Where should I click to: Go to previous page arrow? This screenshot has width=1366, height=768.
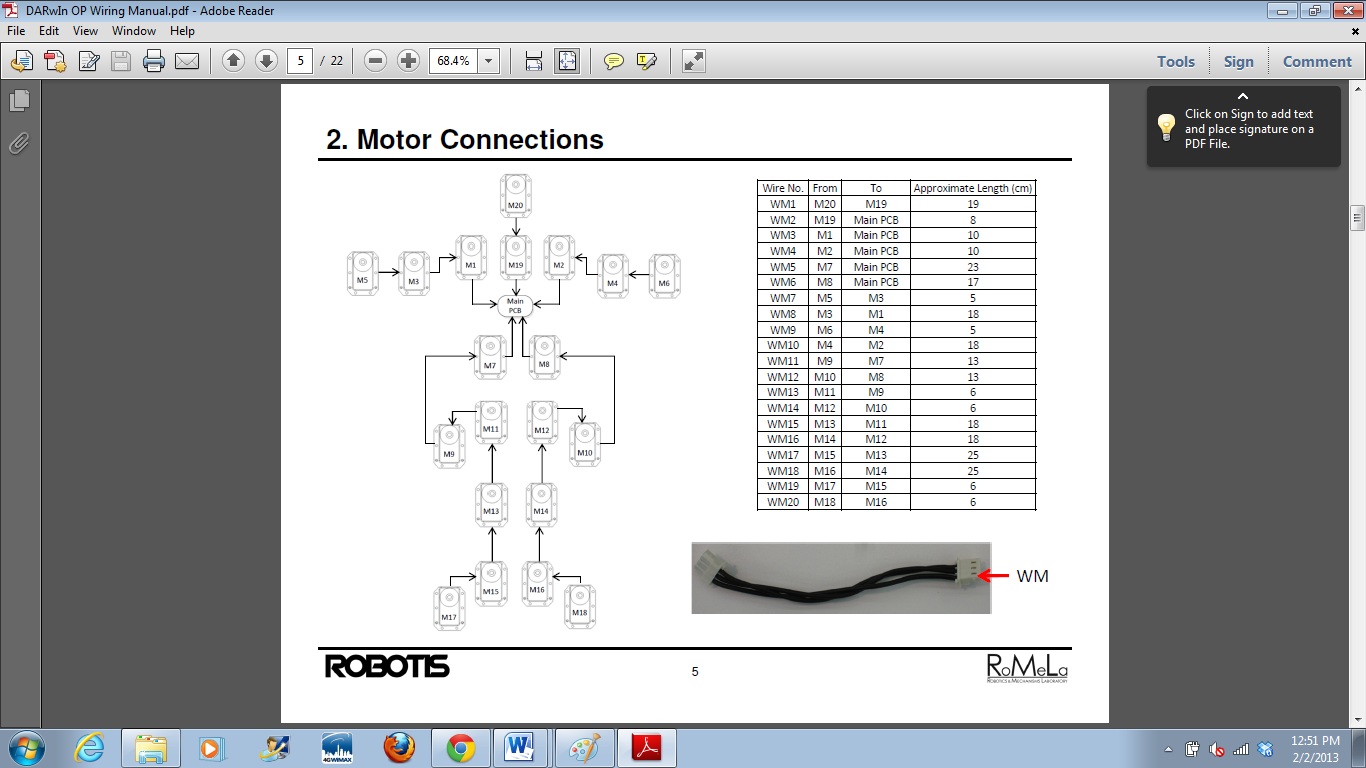coord(233,61)
